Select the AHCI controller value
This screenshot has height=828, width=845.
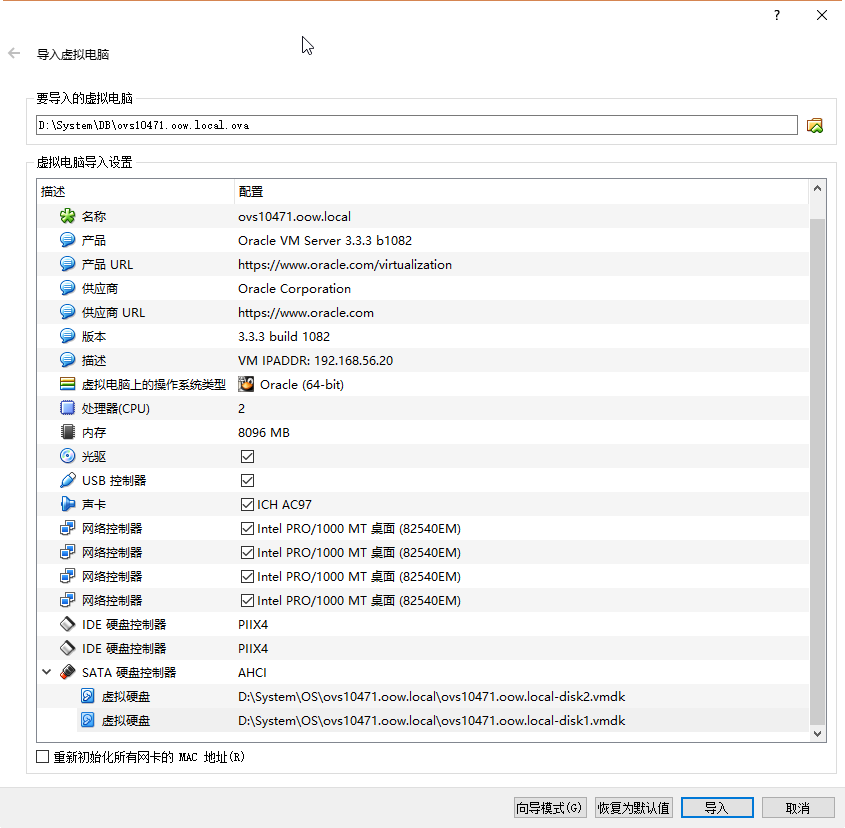(252, 673)
